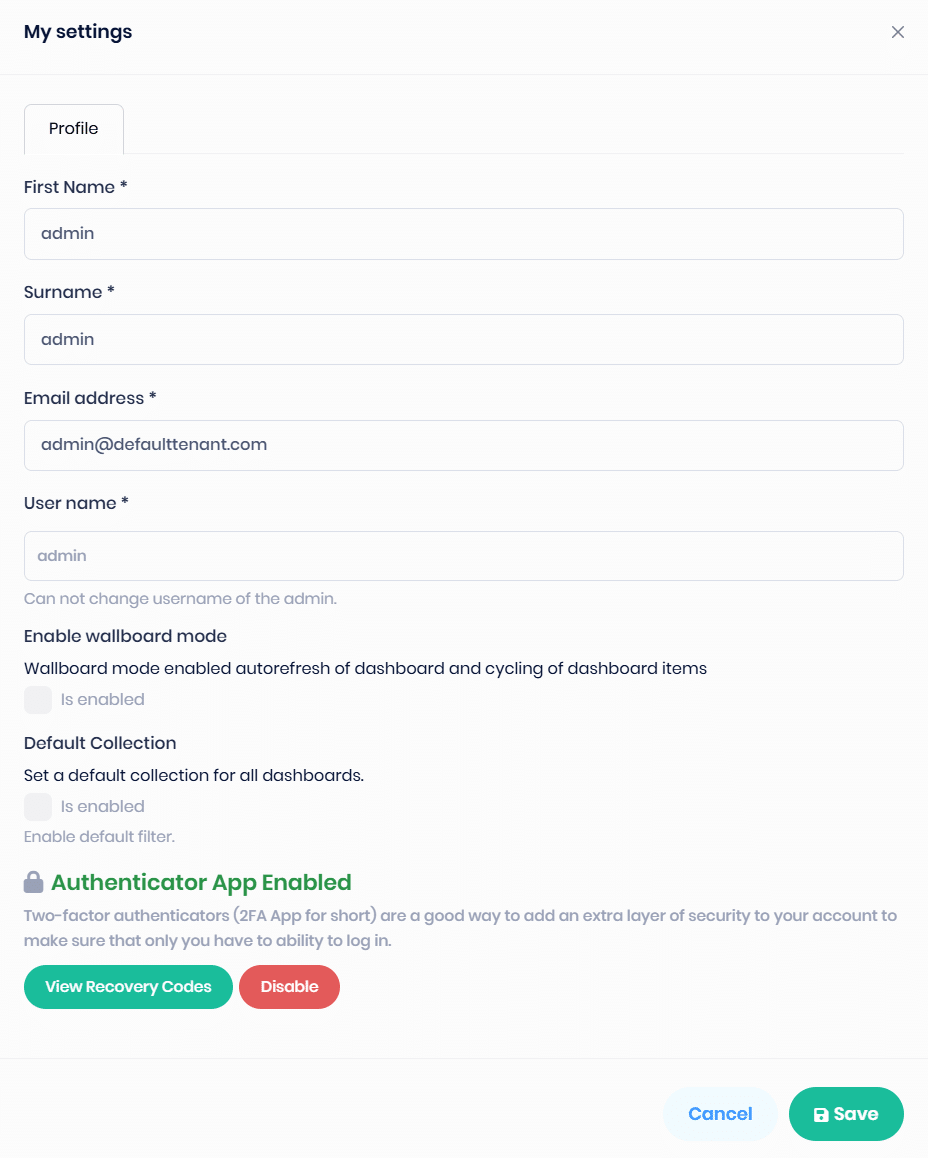
Task: Click the "First Name" field label
Action: pyautogui.click(x=70, y=187)
